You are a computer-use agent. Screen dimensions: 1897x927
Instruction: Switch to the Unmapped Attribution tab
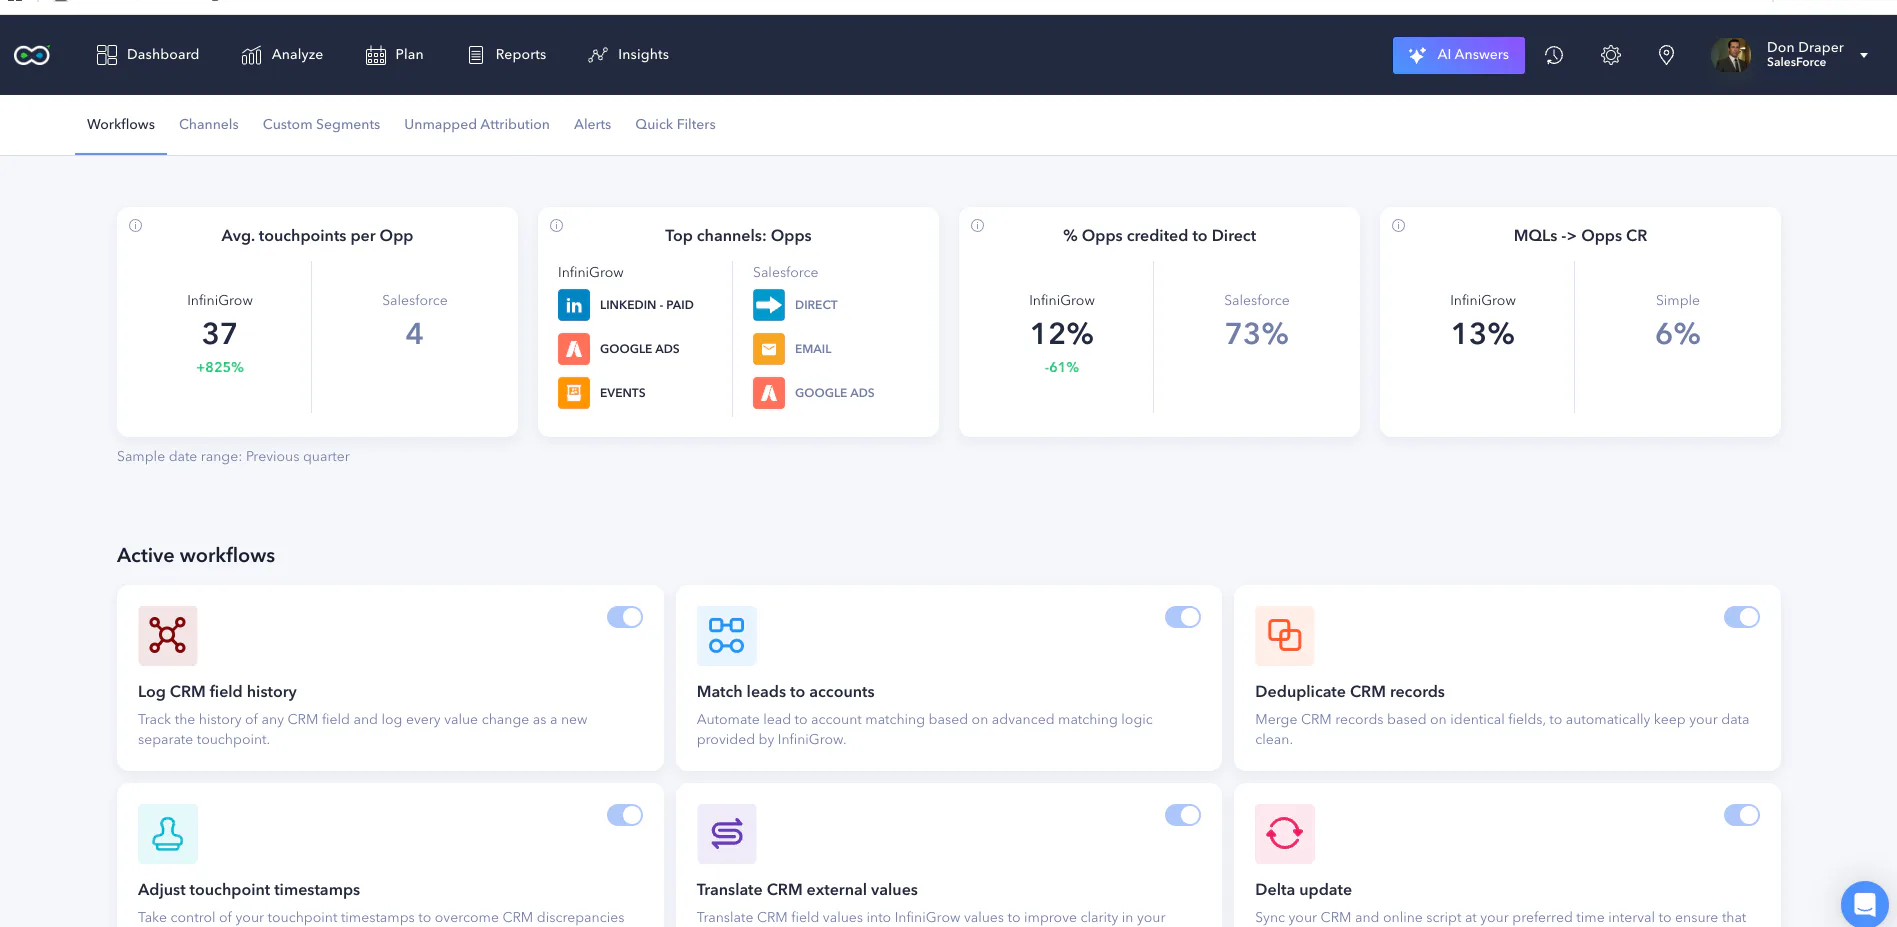tap(477, 124)
